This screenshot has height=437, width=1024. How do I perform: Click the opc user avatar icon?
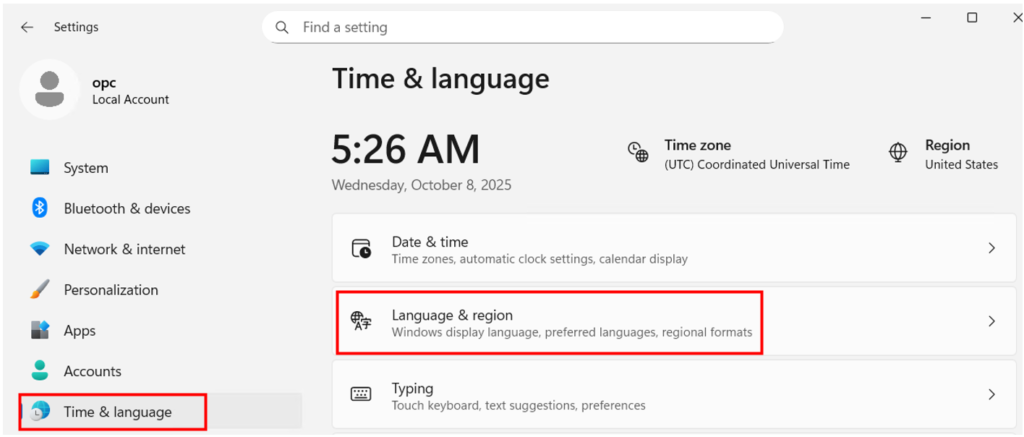click(x=49, y=90)
